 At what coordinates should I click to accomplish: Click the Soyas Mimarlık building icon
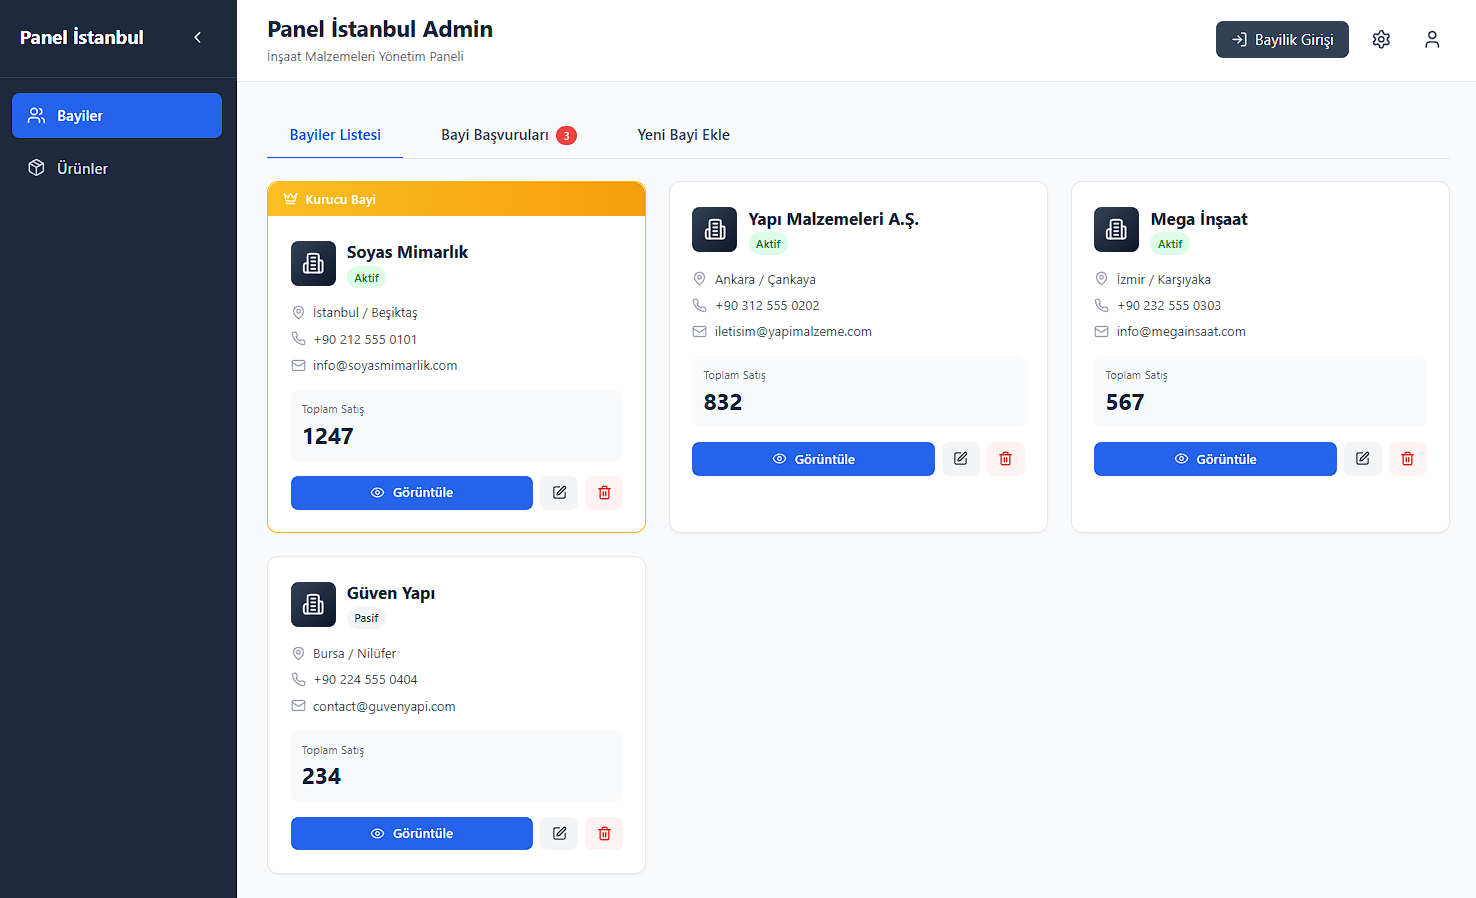(313, 264)
